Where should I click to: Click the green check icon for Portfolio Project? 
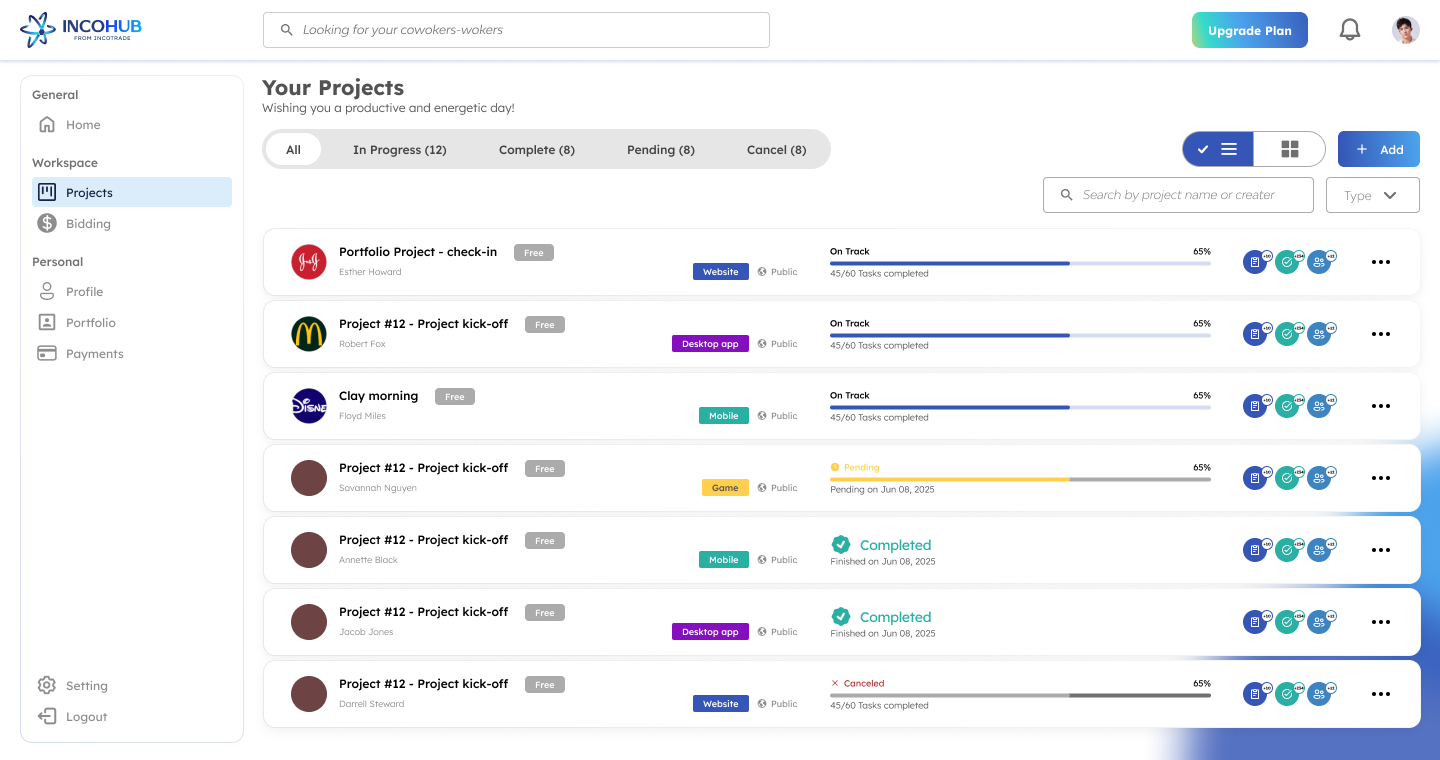coord(1287,262)
